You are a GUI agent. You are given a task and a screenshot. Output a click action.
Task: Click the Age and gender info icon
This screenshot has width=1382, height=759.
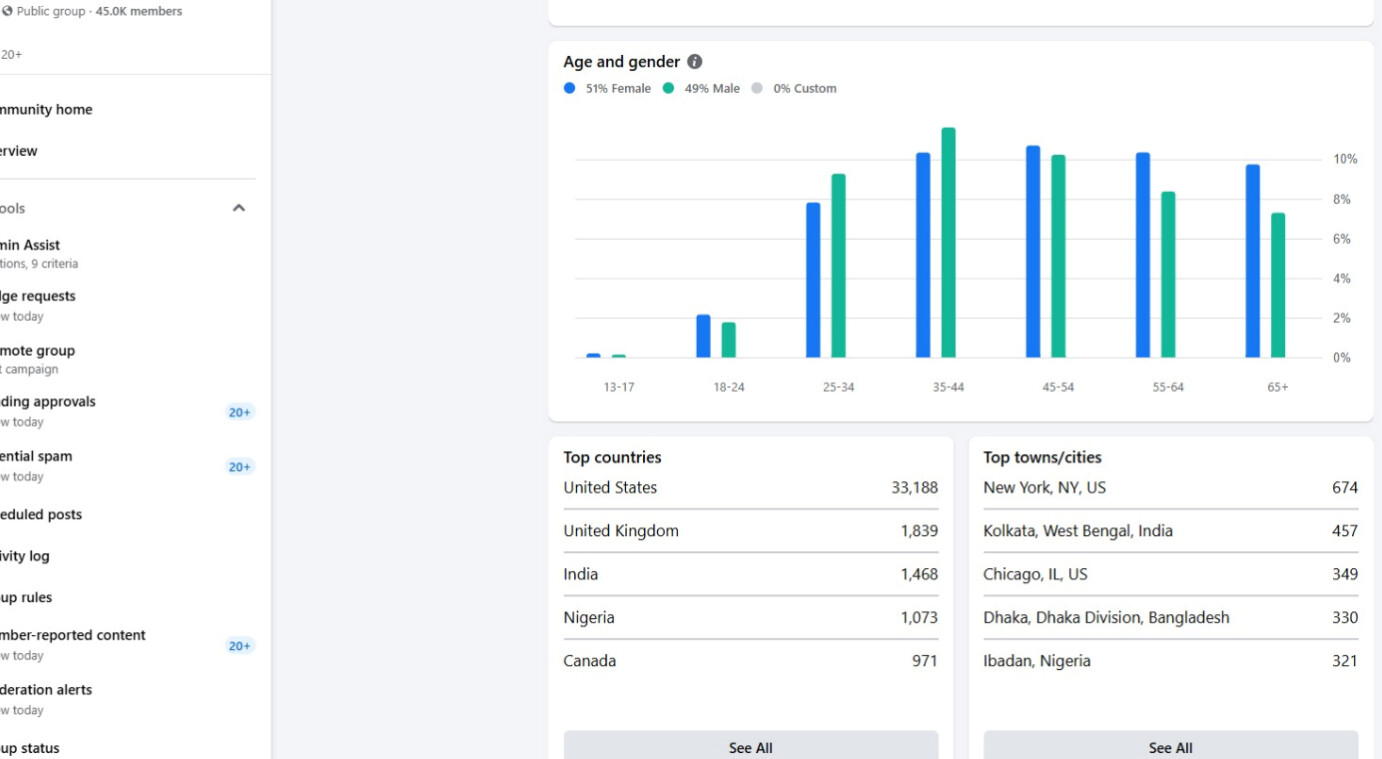click(695, 62)
